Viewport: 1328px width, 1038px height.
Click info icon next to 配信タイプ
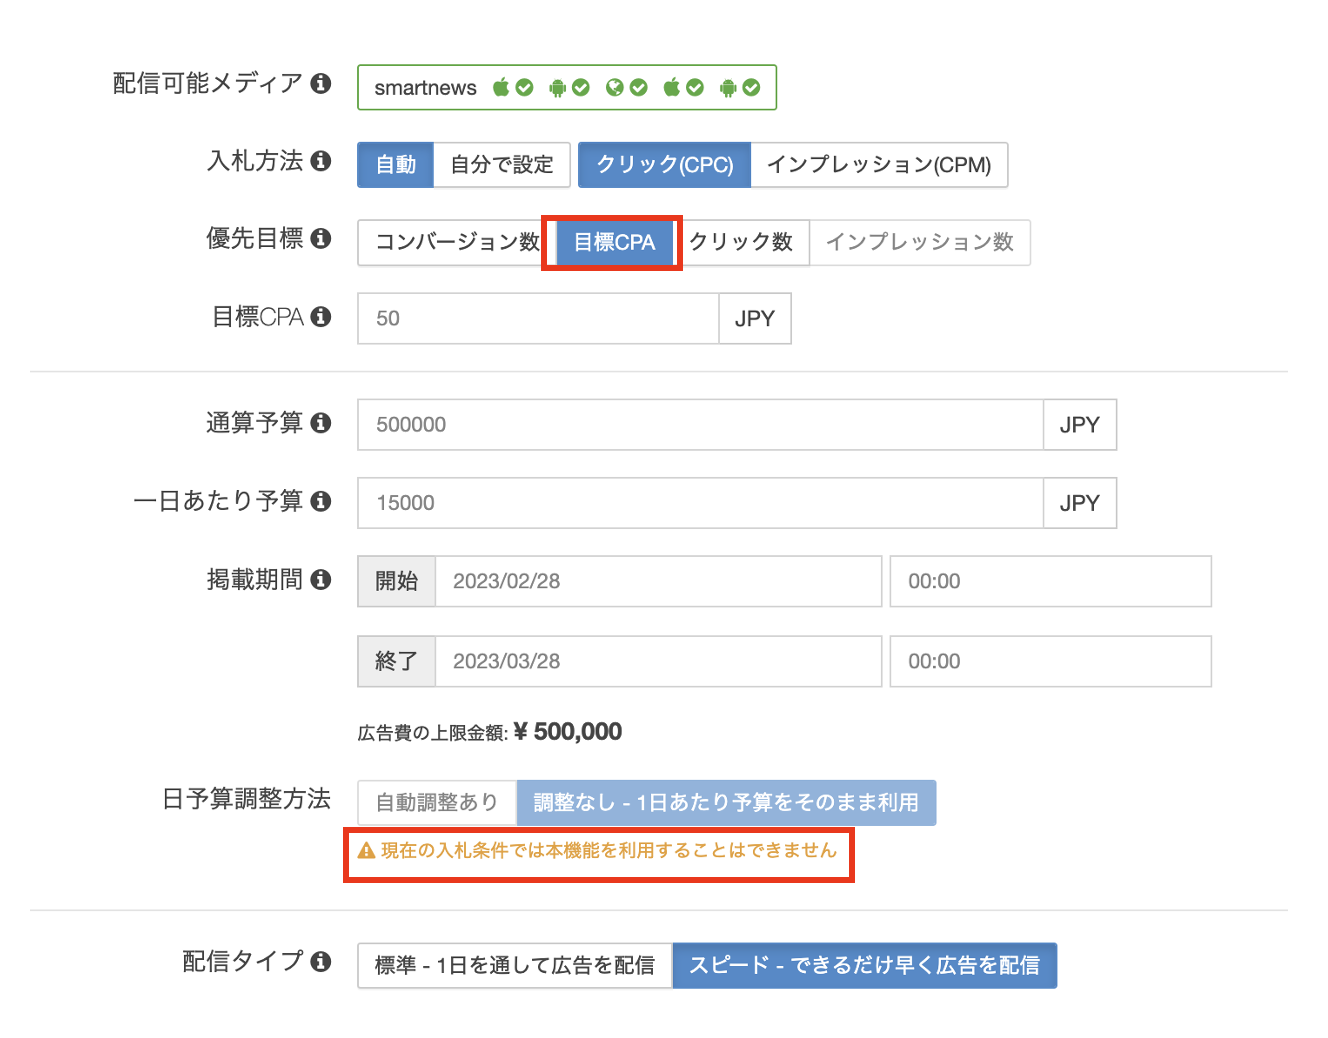(320, 961)
